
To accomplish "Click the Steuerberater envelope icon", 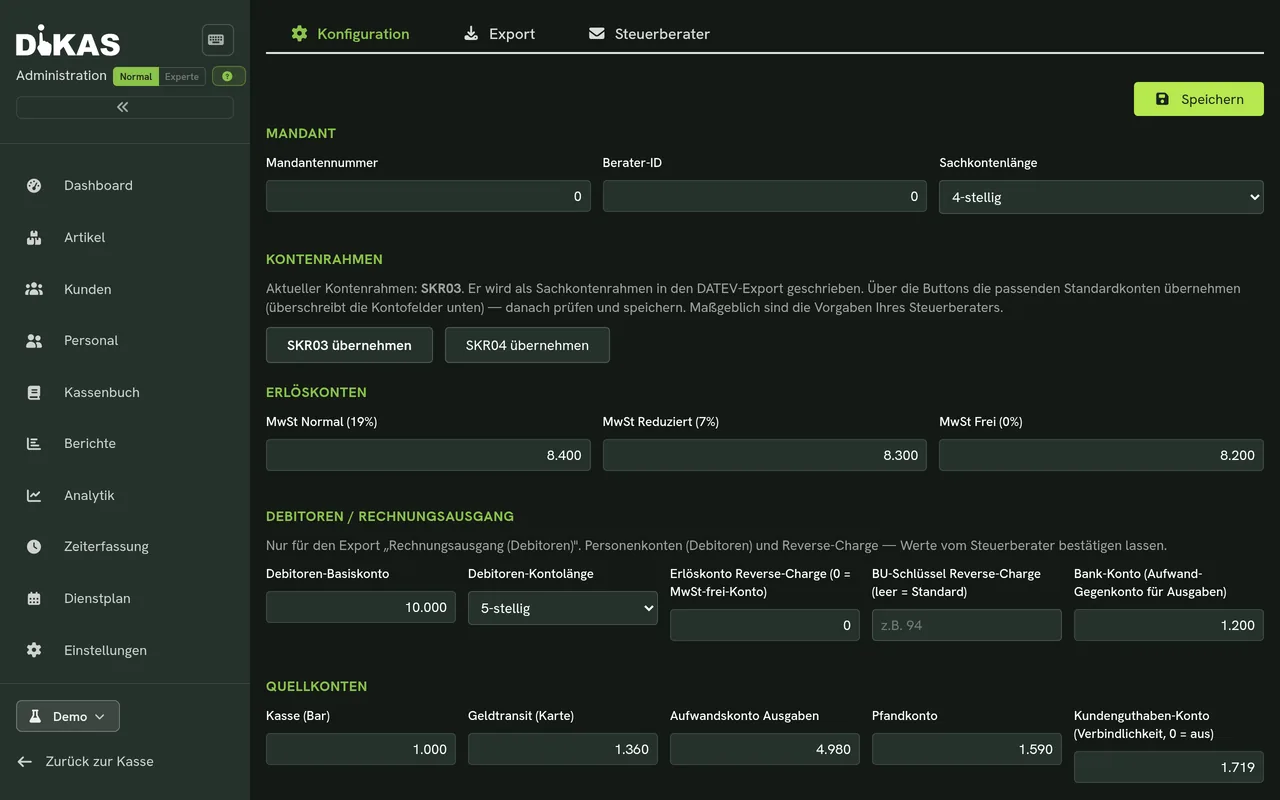I will pos(597,33).
